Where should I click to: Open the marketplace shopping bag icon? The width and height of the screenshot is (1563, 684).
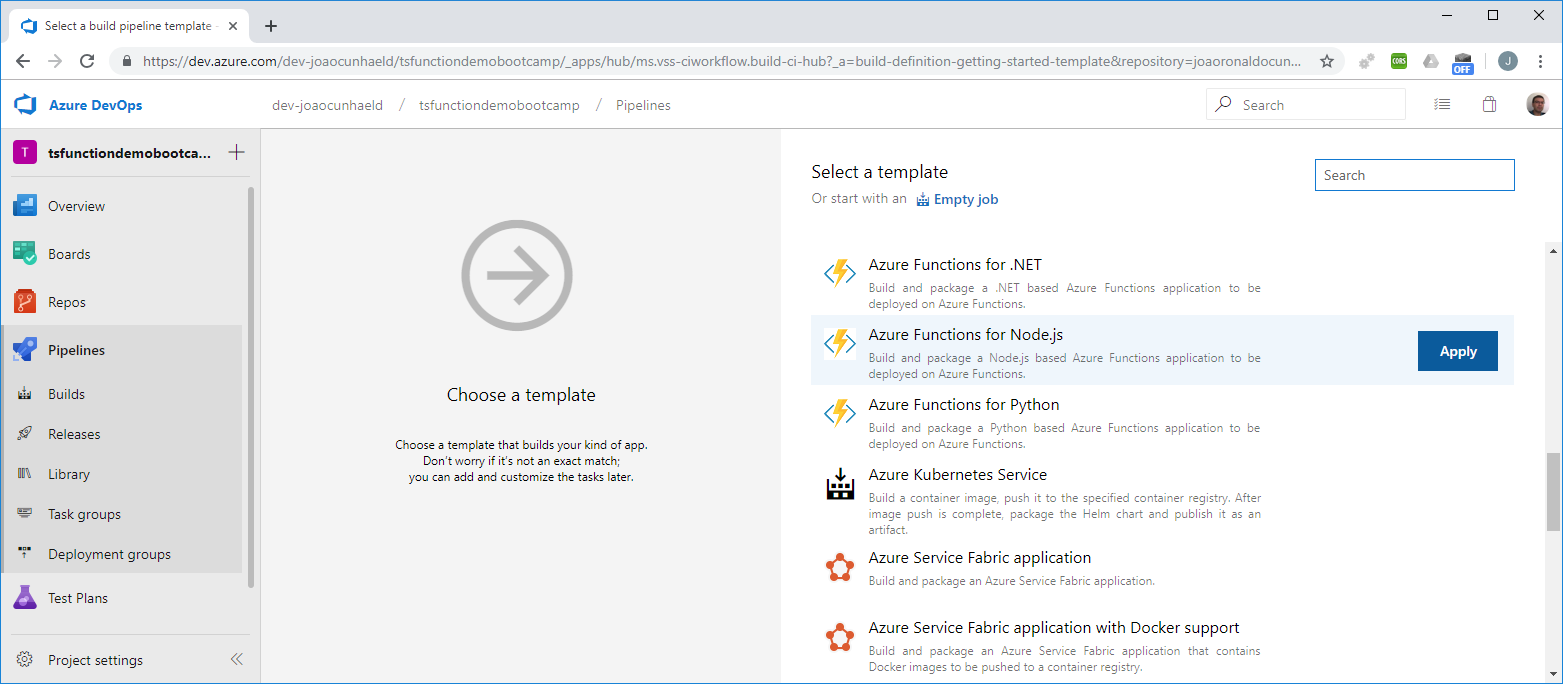(1489, 104)
